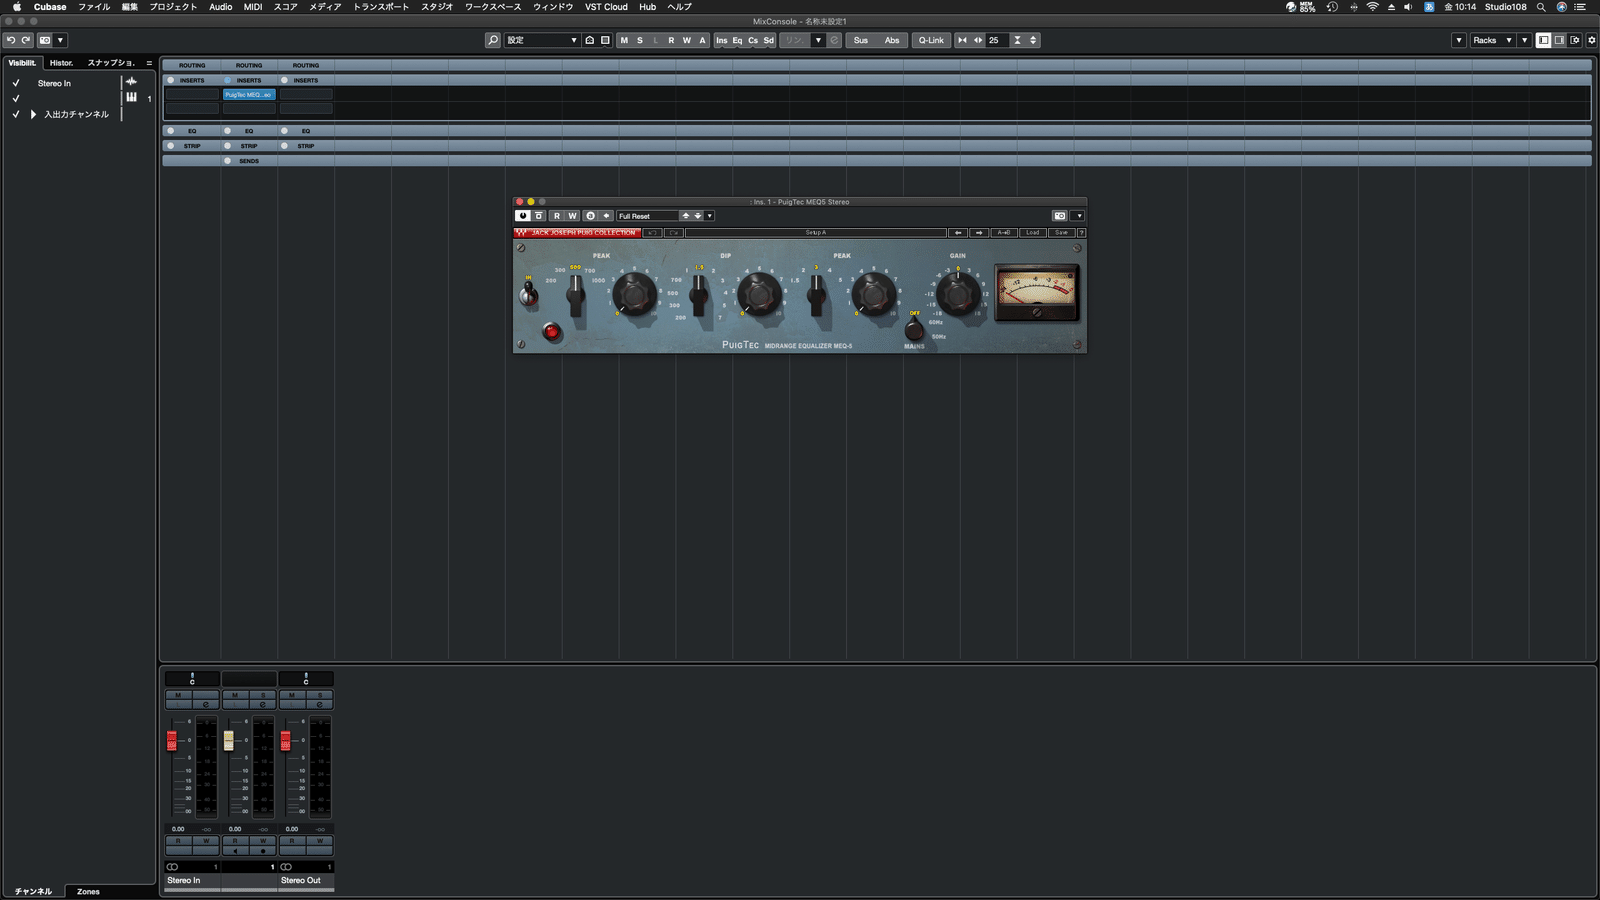Mute the Stereo In channel
This screenshot has width=1600, height=900.
coord(178,695)
